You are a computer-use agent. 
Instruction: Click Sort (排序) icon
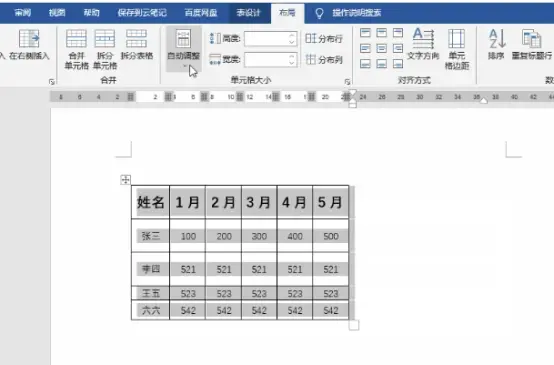[497, 39]
